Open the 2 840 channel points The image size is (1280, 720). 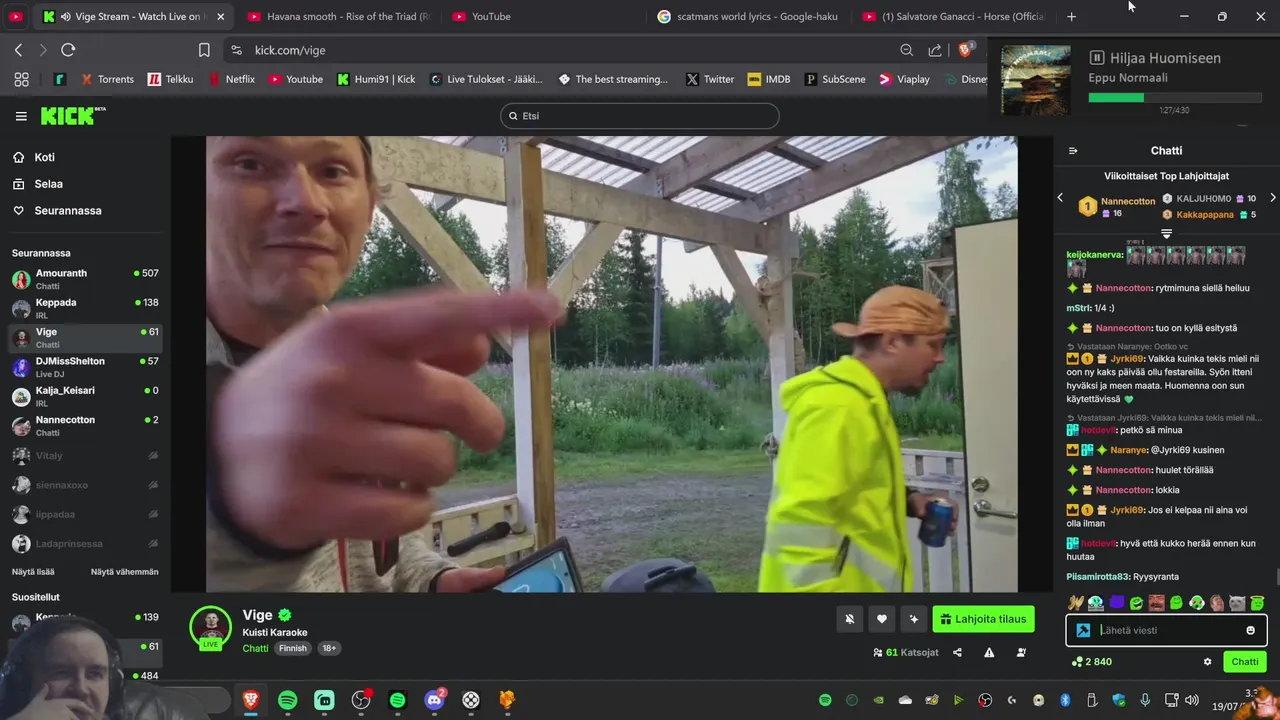[x=1091, y=662]
